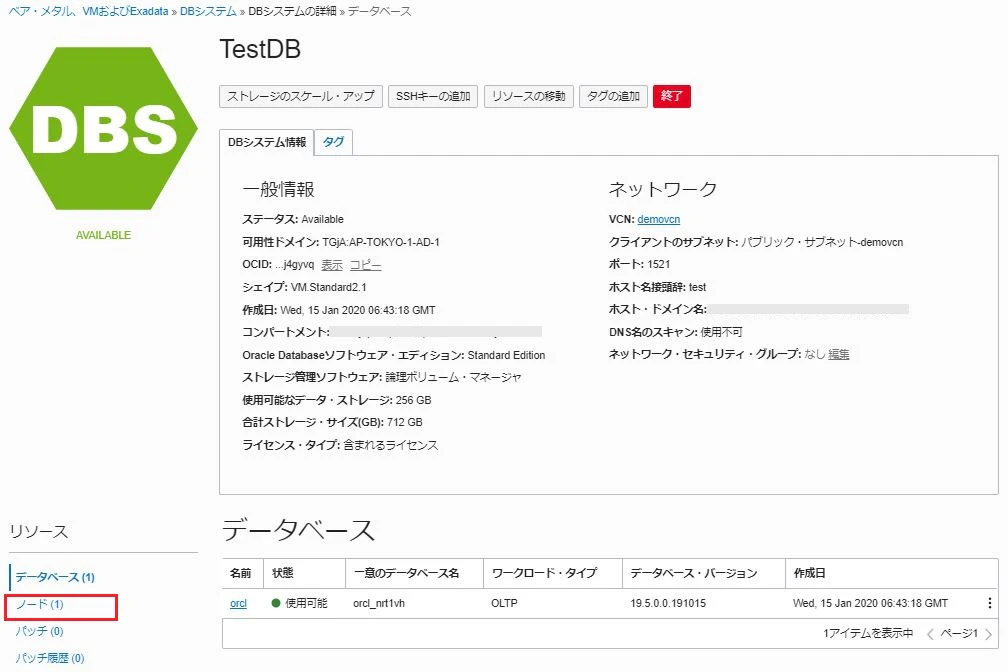Screen dimensions: 1008x672
Task: Click the VM.Standard2.1 shape value
Action: pos(328,287)
